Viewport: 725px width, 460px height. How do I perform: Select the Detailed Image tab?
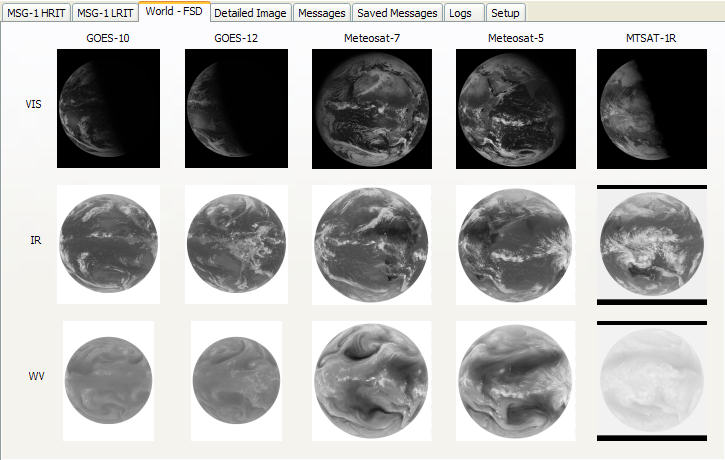coord(250,13)
